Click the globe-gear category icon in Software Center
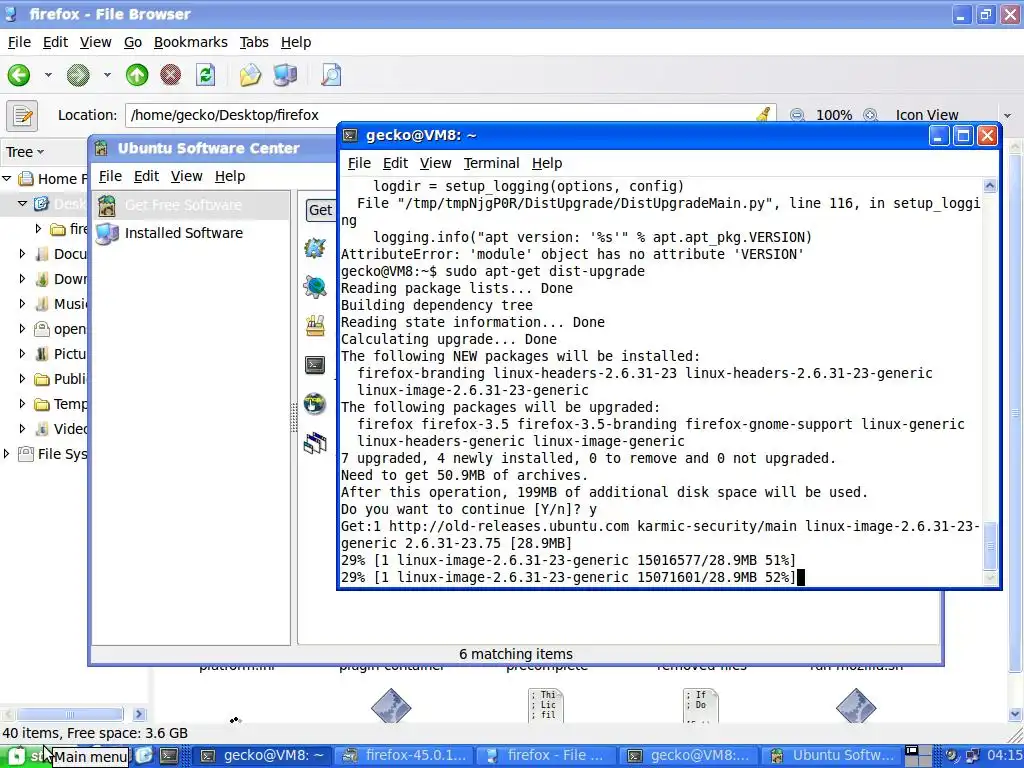 pyautogui.click(x=315, y=287)
